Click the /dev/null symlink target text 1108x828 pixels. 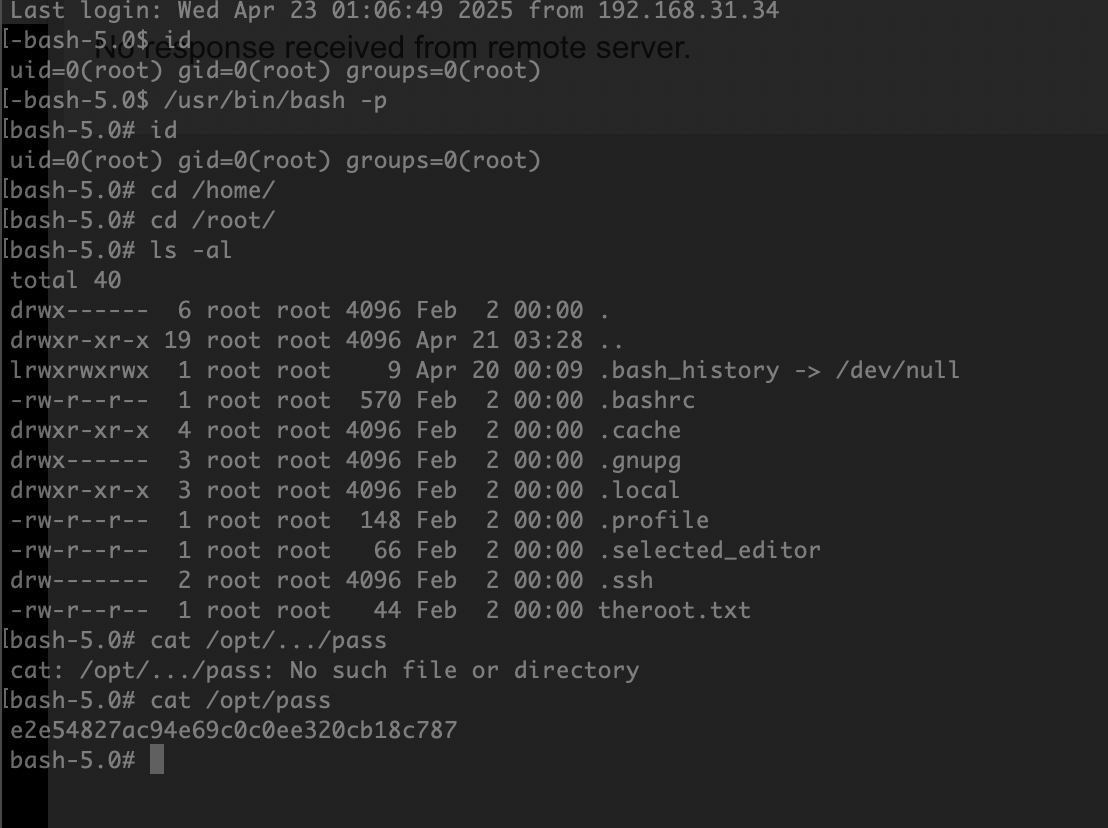point(897,370)
